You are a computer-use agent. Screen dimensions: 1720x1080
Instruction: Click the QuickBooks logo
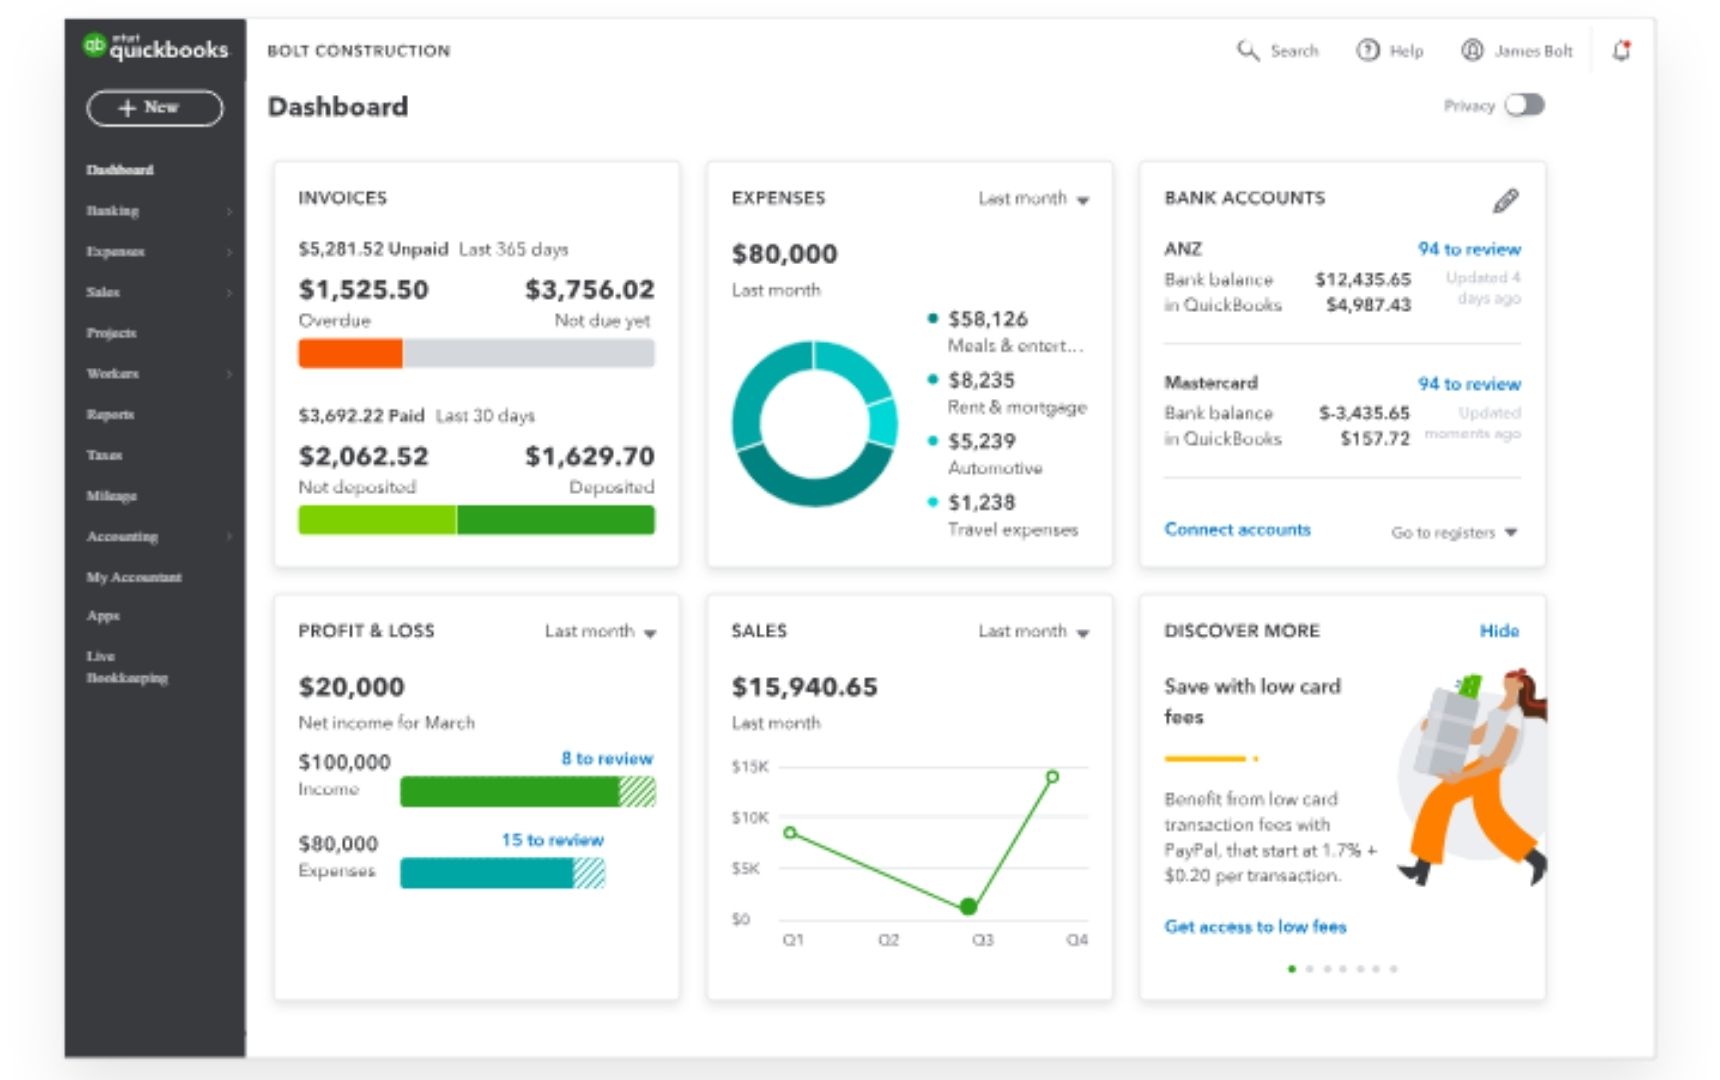tap(155, 47)
